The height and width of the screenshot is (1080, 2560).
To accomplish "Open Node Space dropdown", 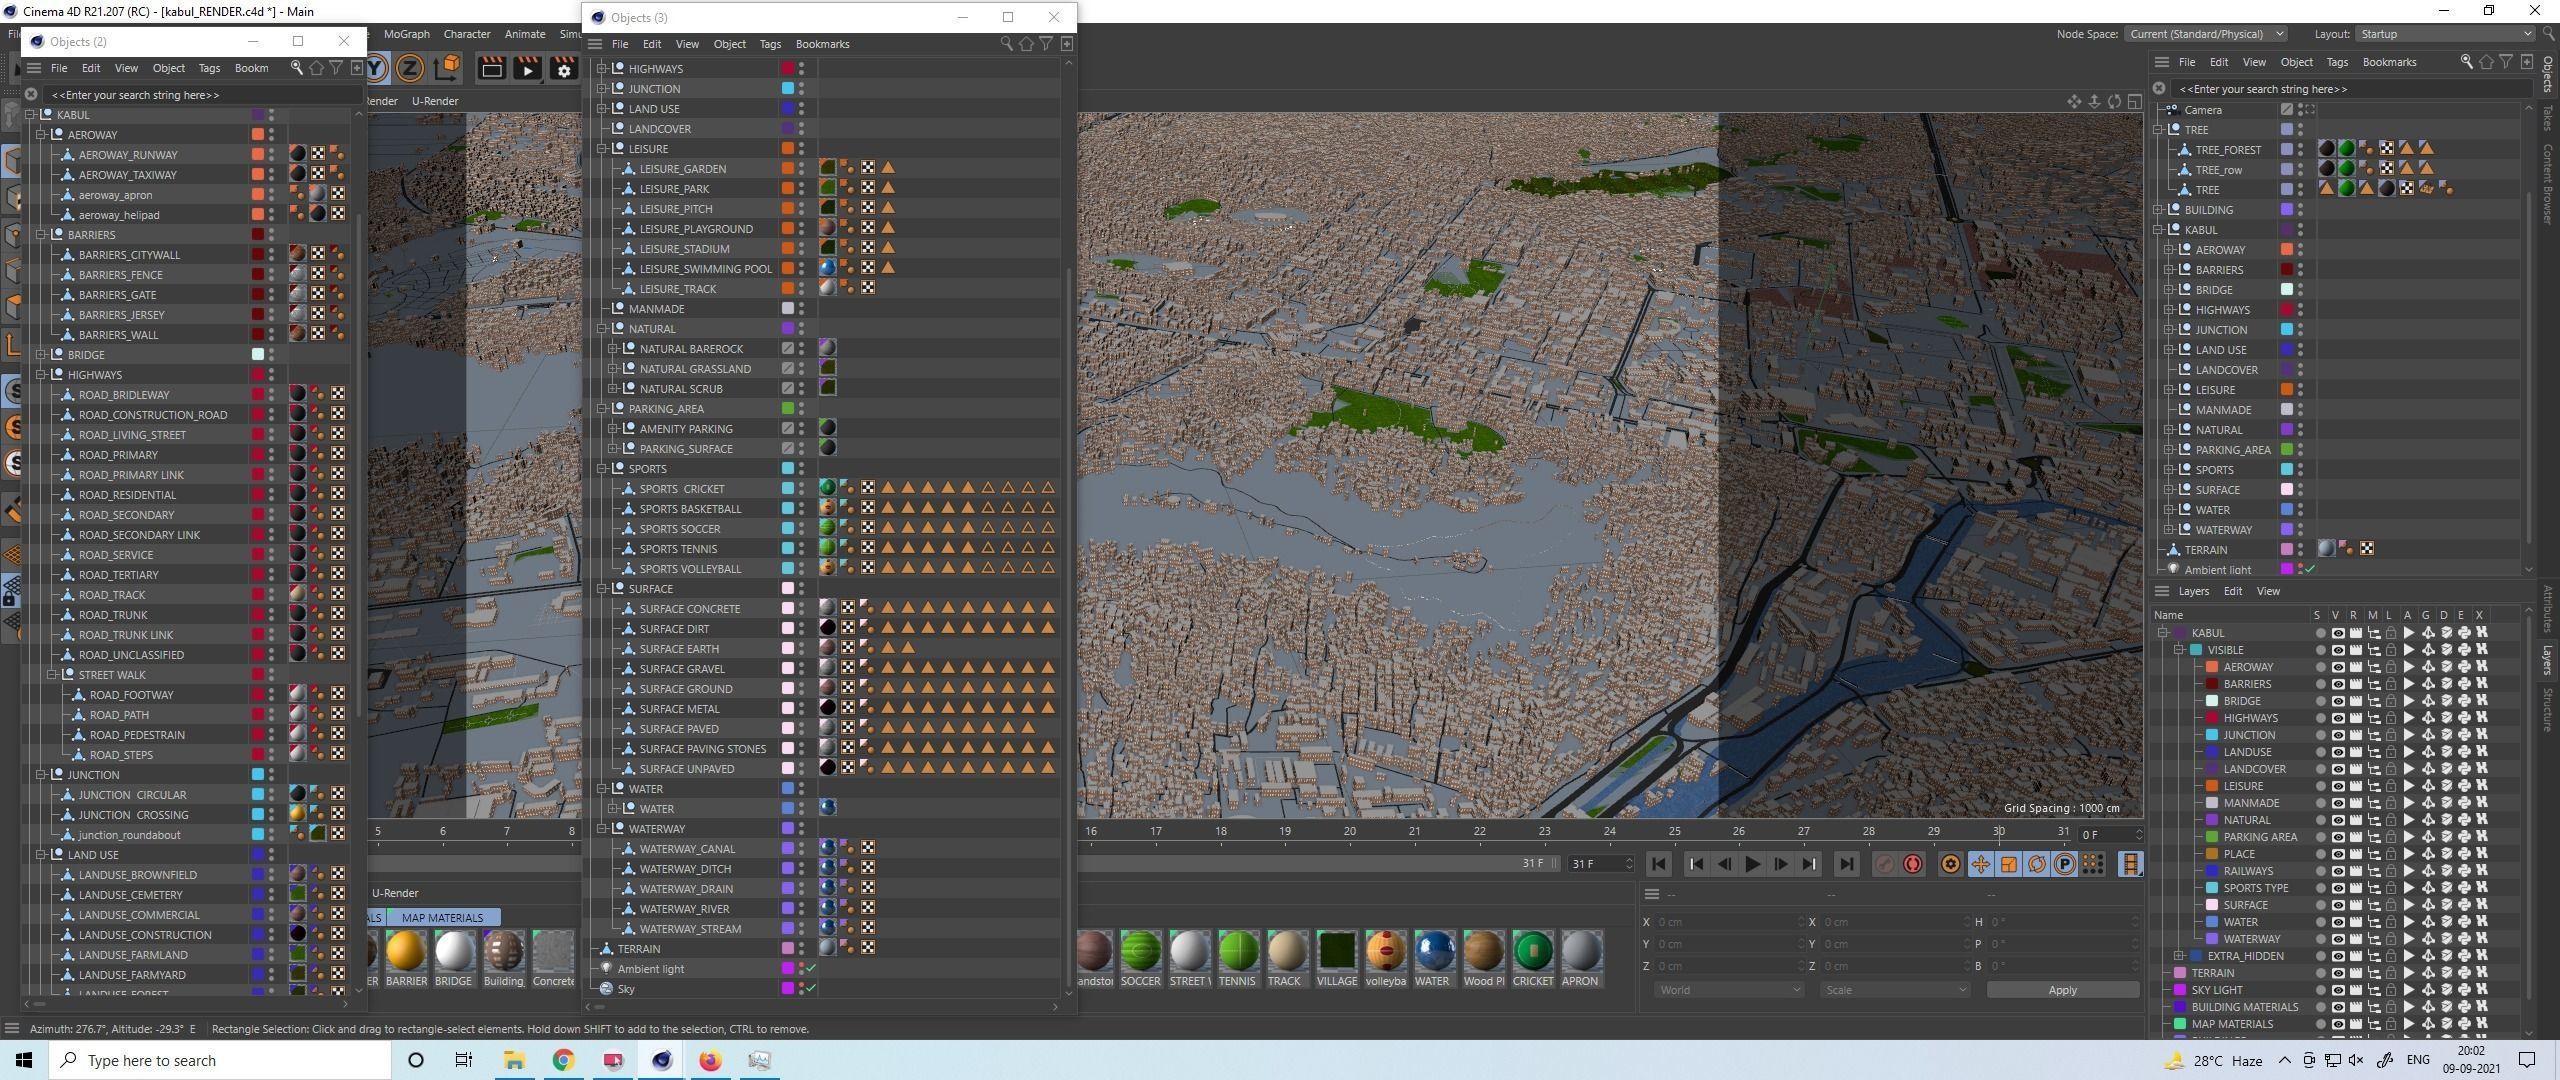I will (2206, 34).
